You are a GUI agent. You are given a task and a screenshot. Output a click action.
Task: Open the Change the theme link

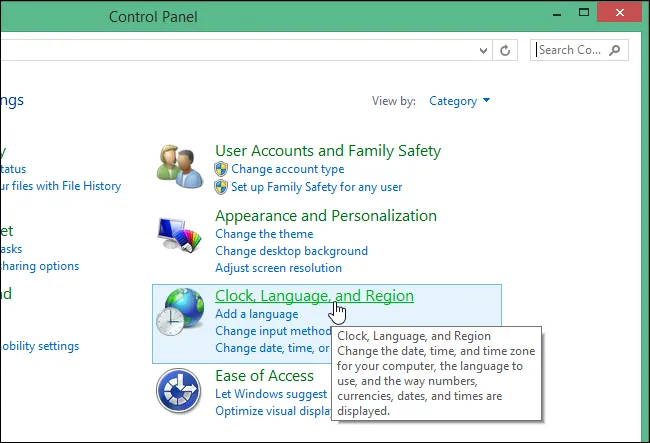(264, 234)
